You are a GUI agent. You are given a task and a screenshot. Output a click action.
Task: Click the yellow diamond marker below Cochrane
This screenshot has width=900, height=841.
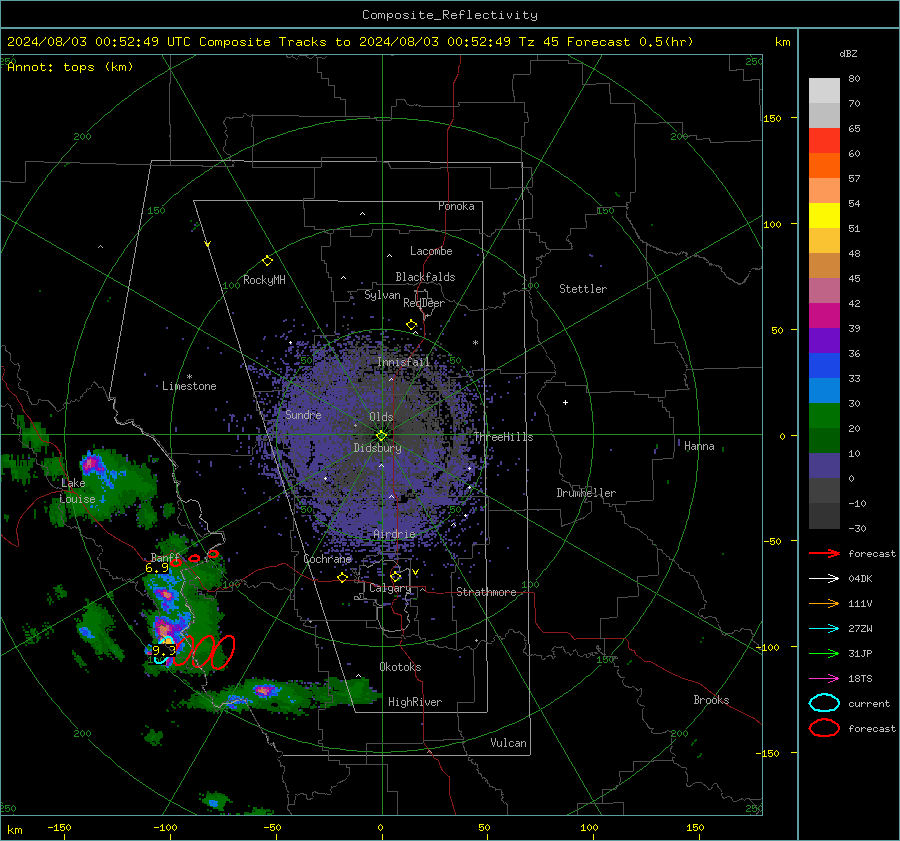pos(342,577)
